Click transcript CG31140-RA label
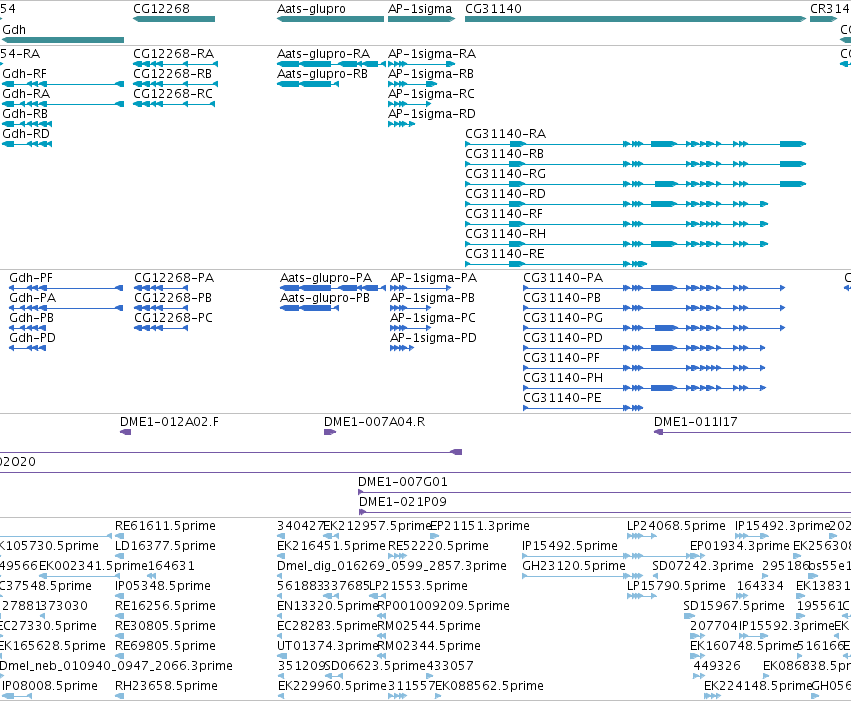Viewport: 851px width, 701px height. (x=506, y=134)
